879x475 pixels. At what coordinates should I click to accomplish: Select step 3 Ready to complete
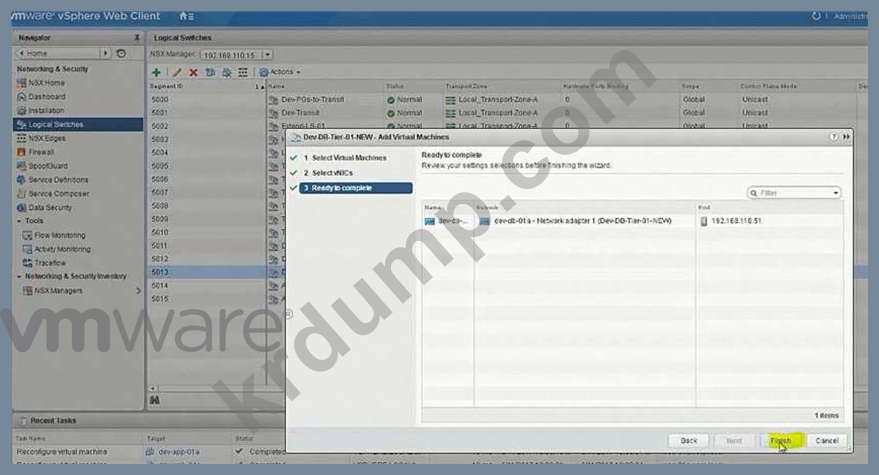pyautogui.click(x=356, y=188)
